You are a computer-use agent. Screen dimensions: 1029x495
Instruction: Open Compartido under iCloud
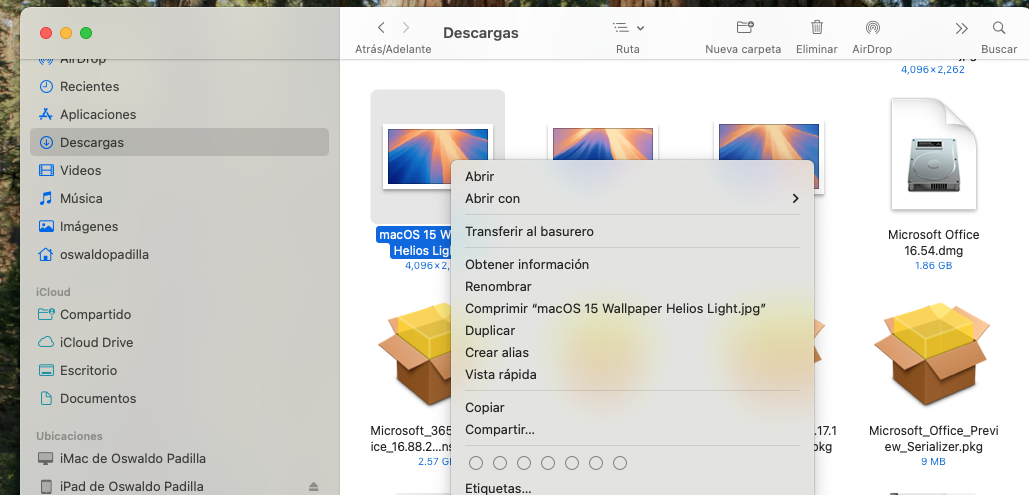click(179, 314)
